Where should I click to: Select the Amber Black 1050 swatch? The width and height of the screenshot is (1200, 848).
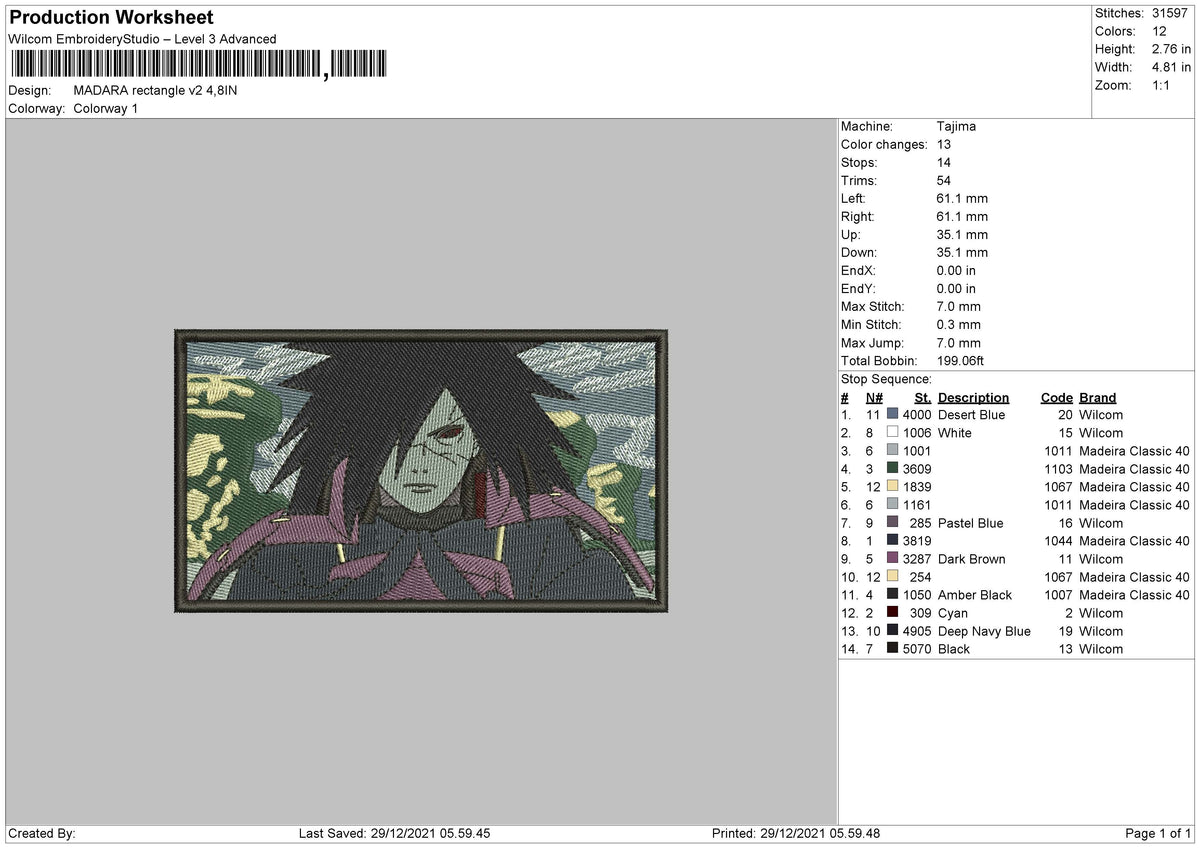[891, 595]
